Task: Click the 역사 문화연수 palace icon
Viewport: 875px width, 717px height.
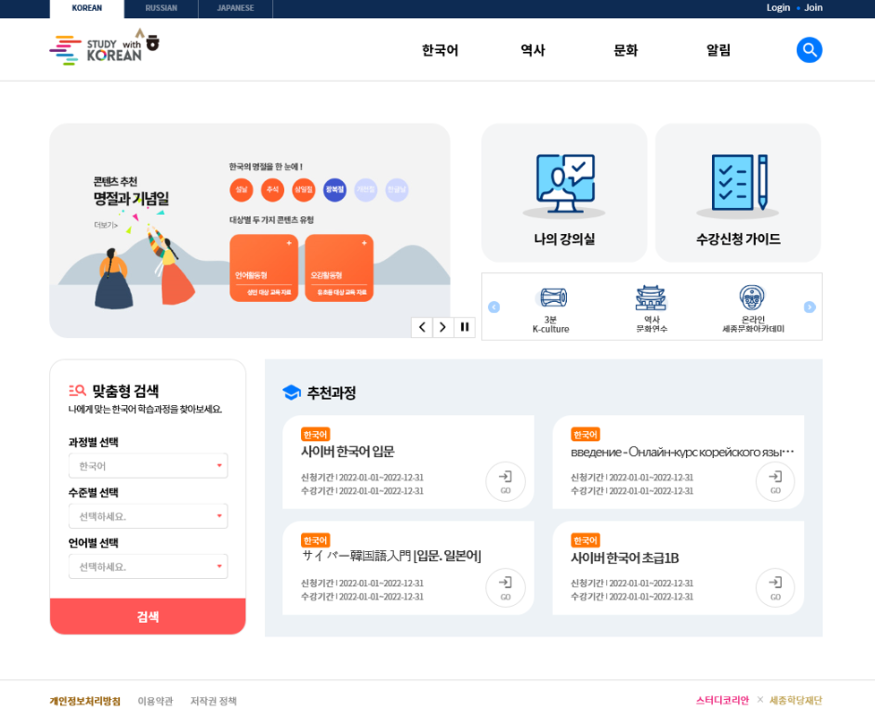Action: click(651, 298)
